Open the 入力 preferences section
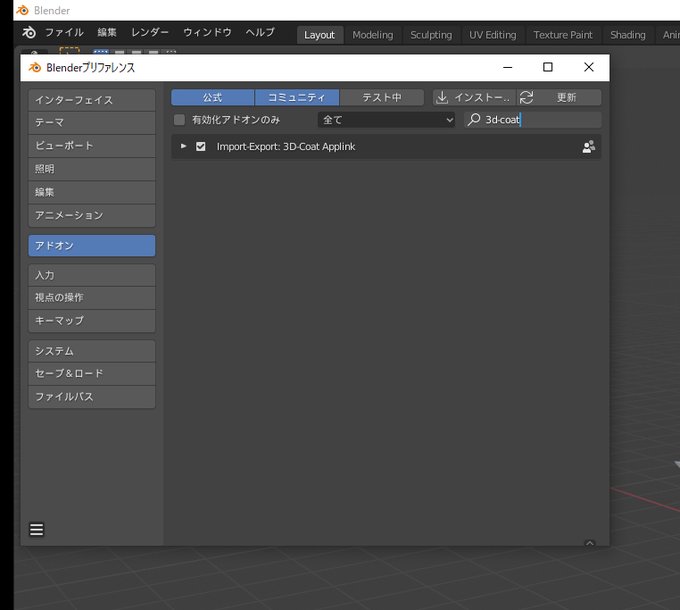 [x=92, y=275]
